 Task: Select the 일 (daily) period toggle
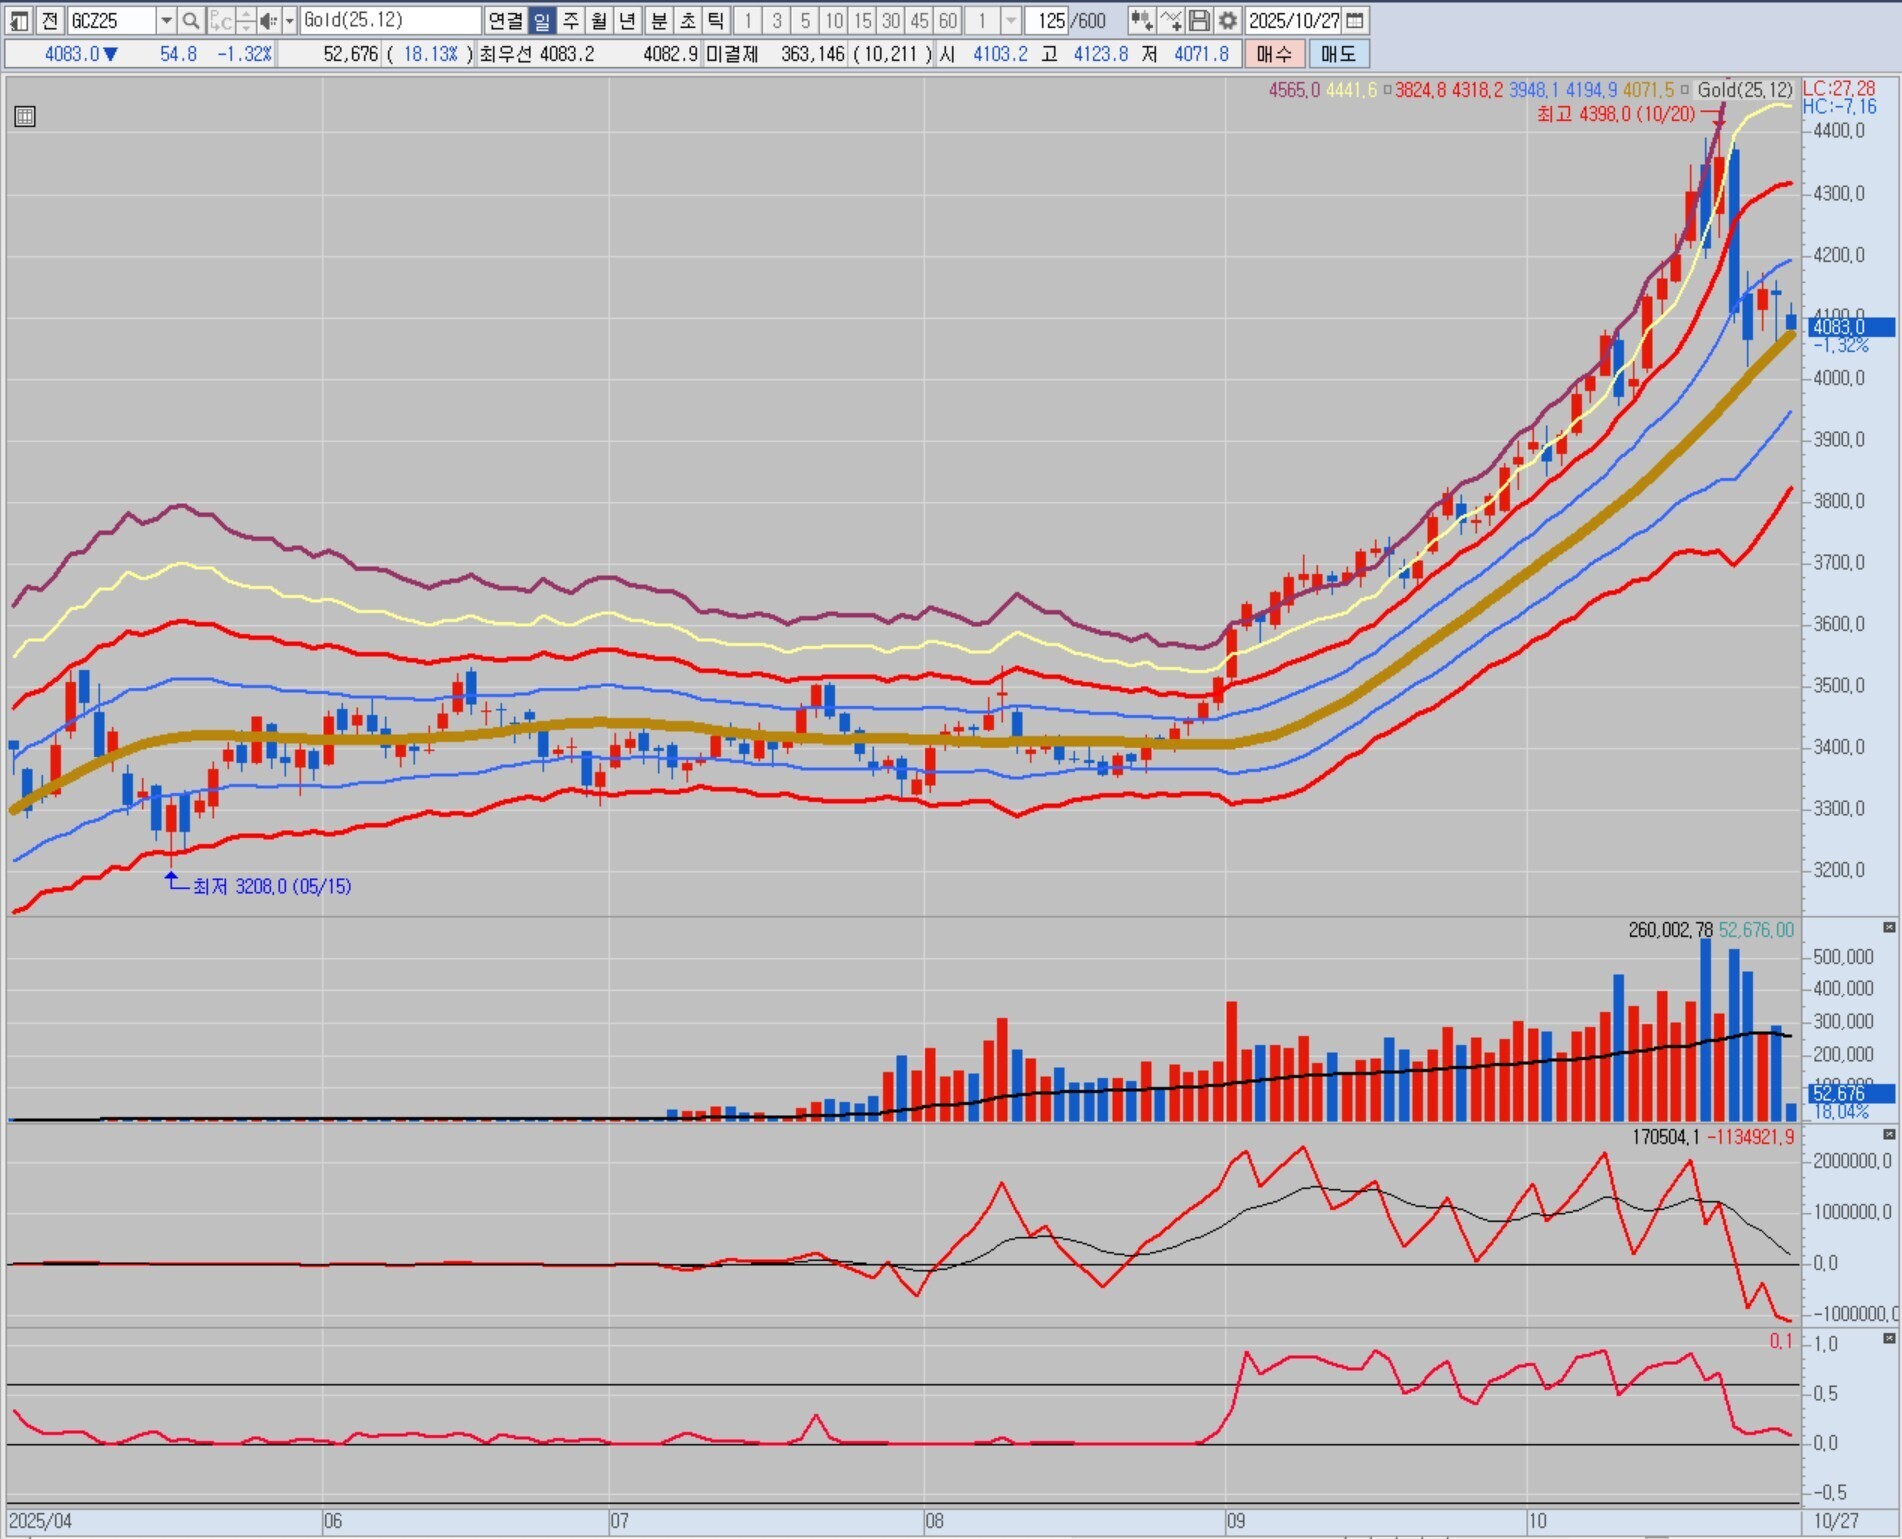541,20
